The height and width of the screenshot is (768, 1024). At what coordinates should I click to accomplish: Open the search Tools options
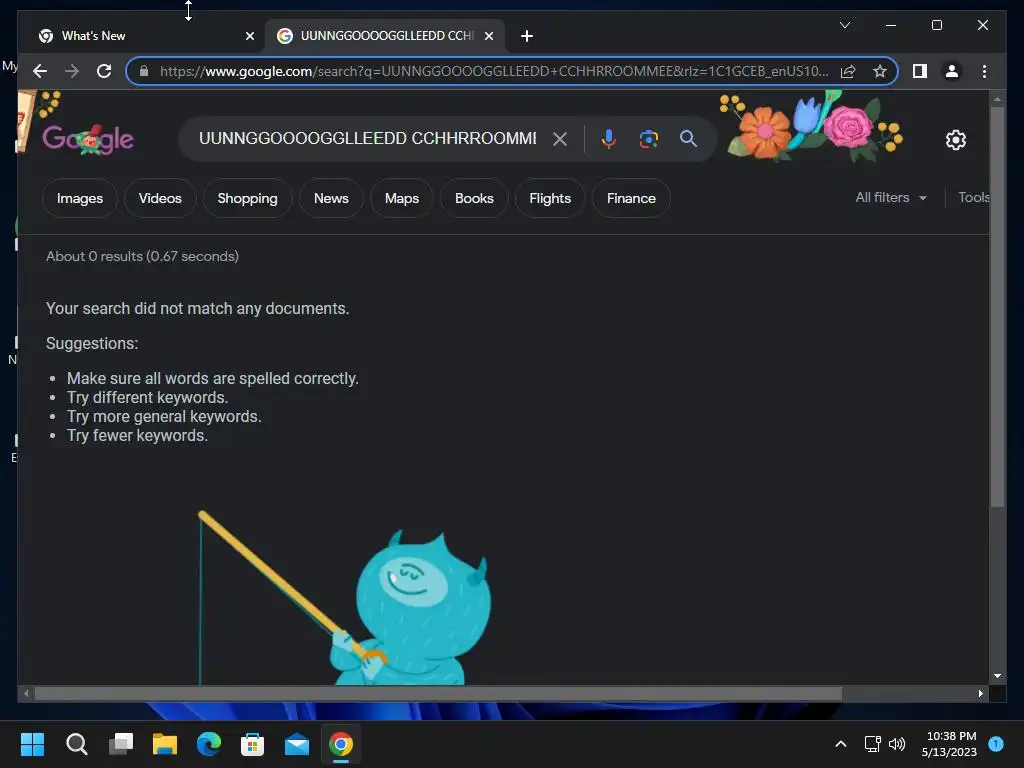point(973,197)
